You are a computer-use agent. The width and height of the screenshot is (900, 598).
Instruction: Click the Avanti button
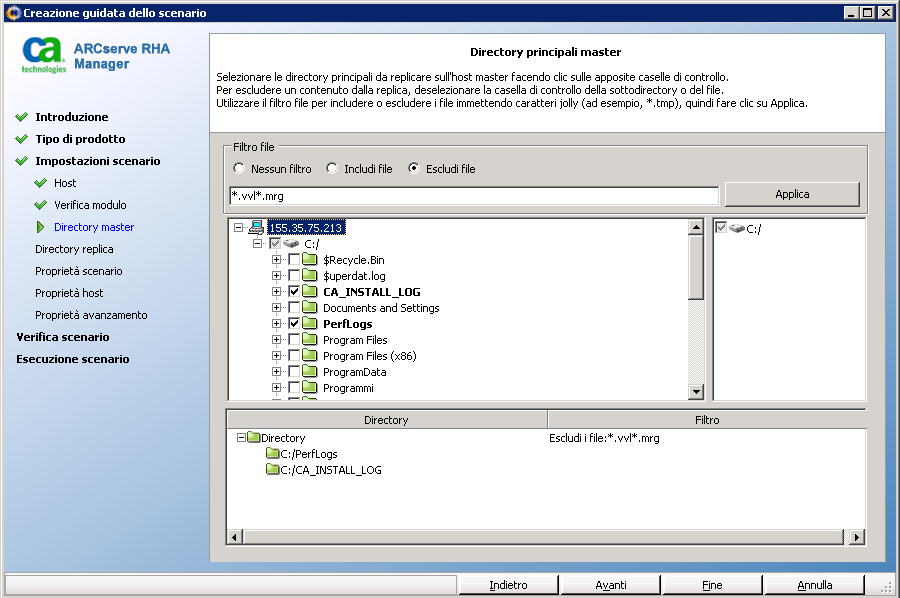[x=610, y=585]
